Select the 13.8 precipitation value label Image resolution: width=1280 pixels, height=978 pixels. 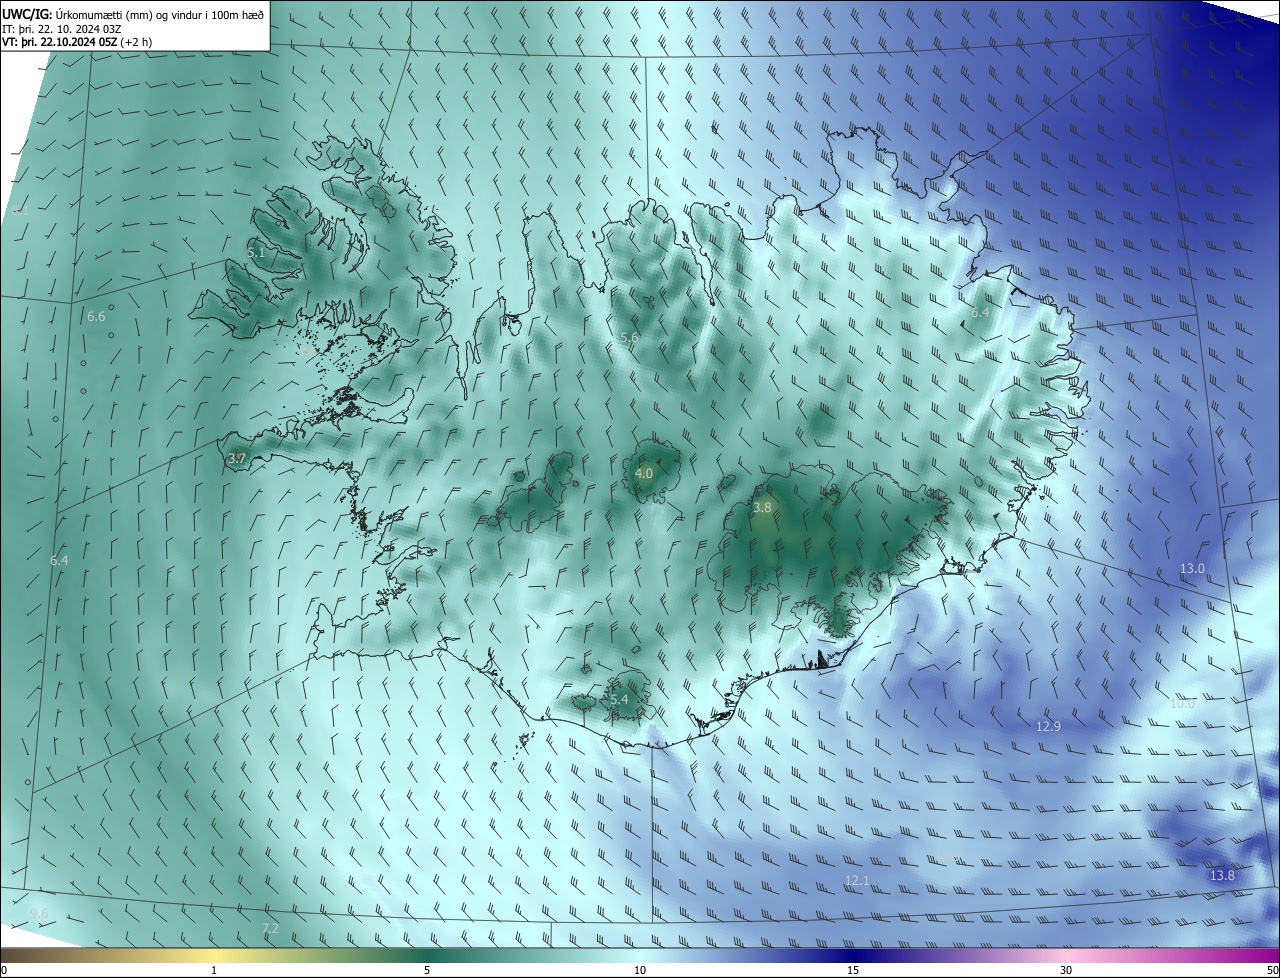1222,875
